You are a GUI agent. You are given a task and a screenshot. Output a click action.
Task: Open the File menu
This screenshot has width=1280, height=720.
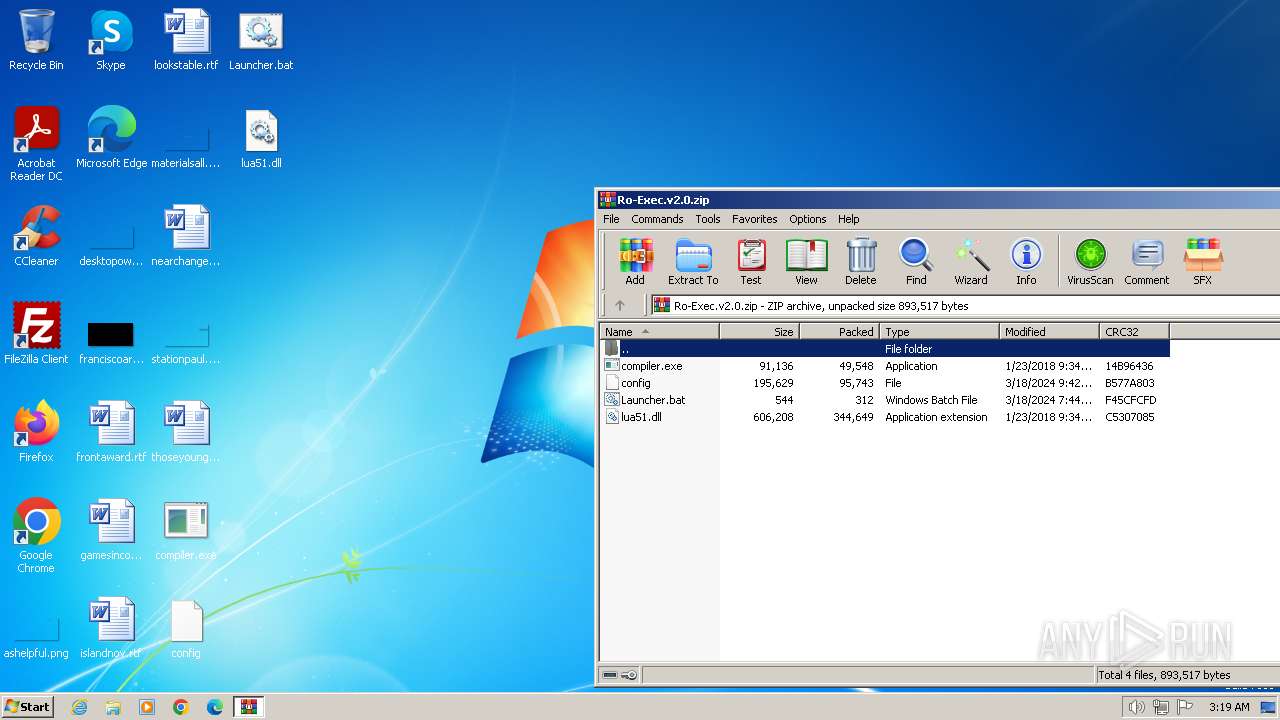[611, 219]
